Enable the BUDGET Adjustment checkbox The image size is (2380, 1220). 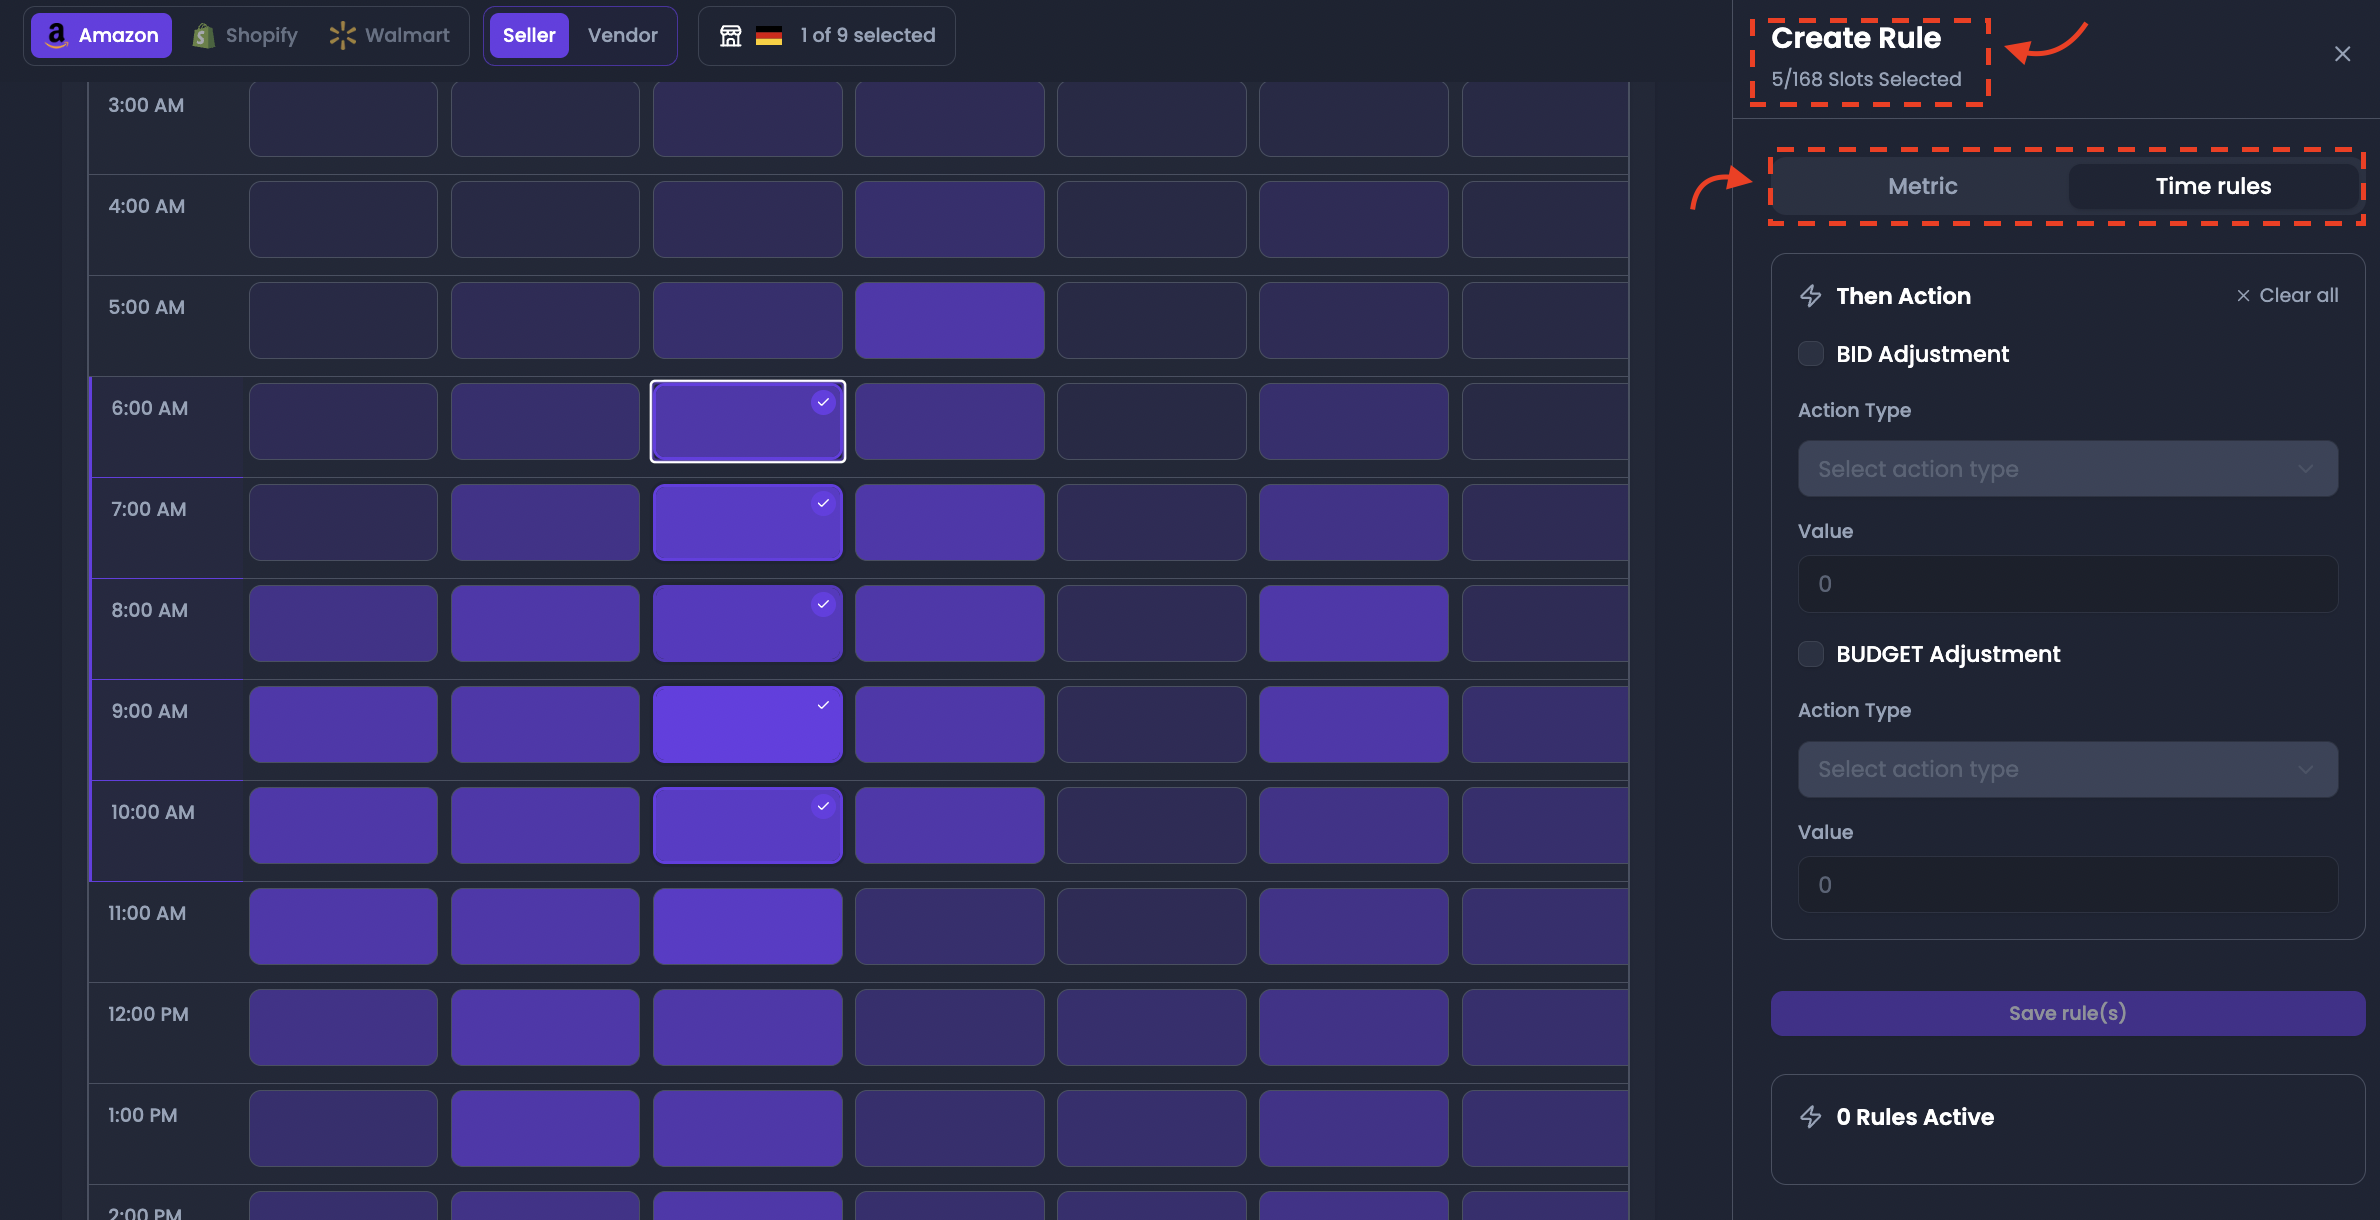(x=1811, y=654)
